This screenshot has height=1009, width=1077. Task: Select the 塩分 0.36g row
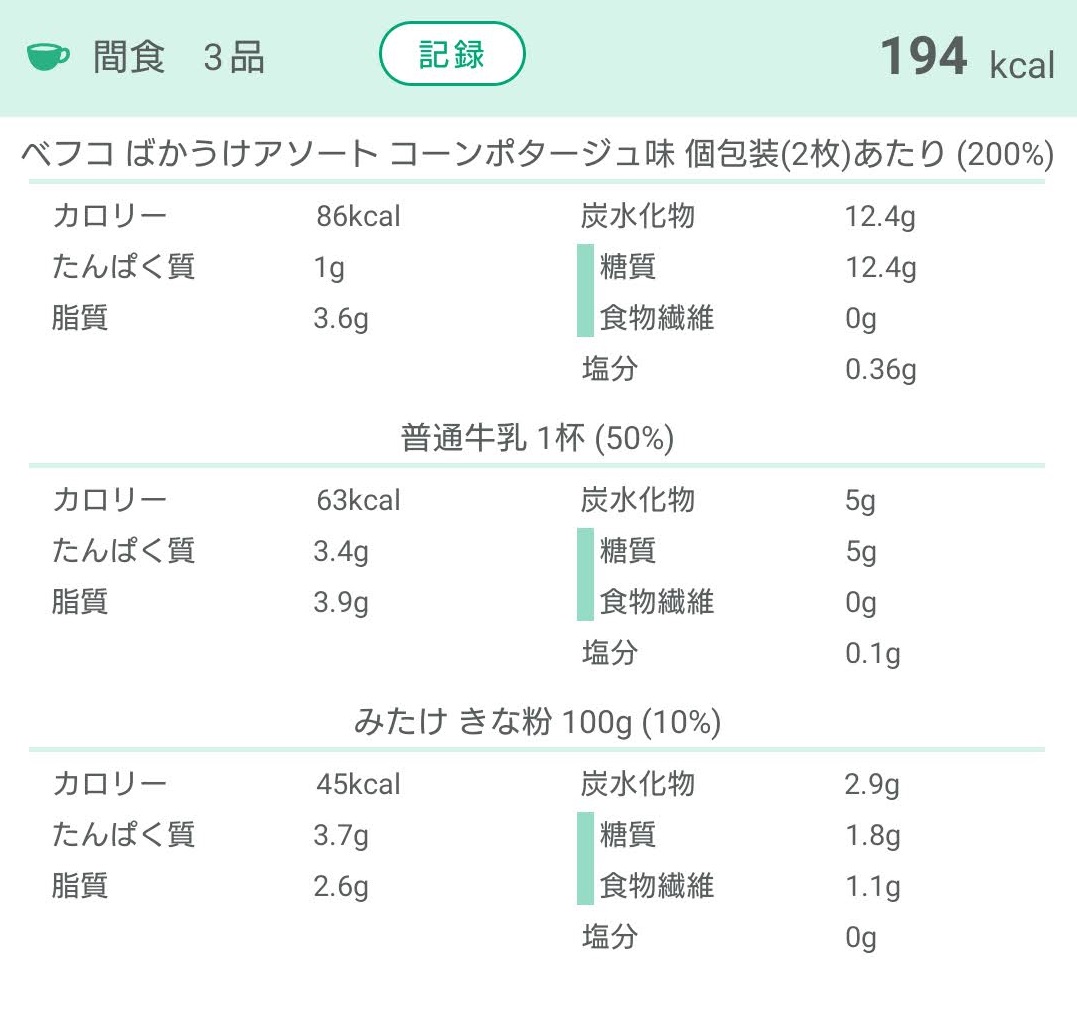click(749, 369)
